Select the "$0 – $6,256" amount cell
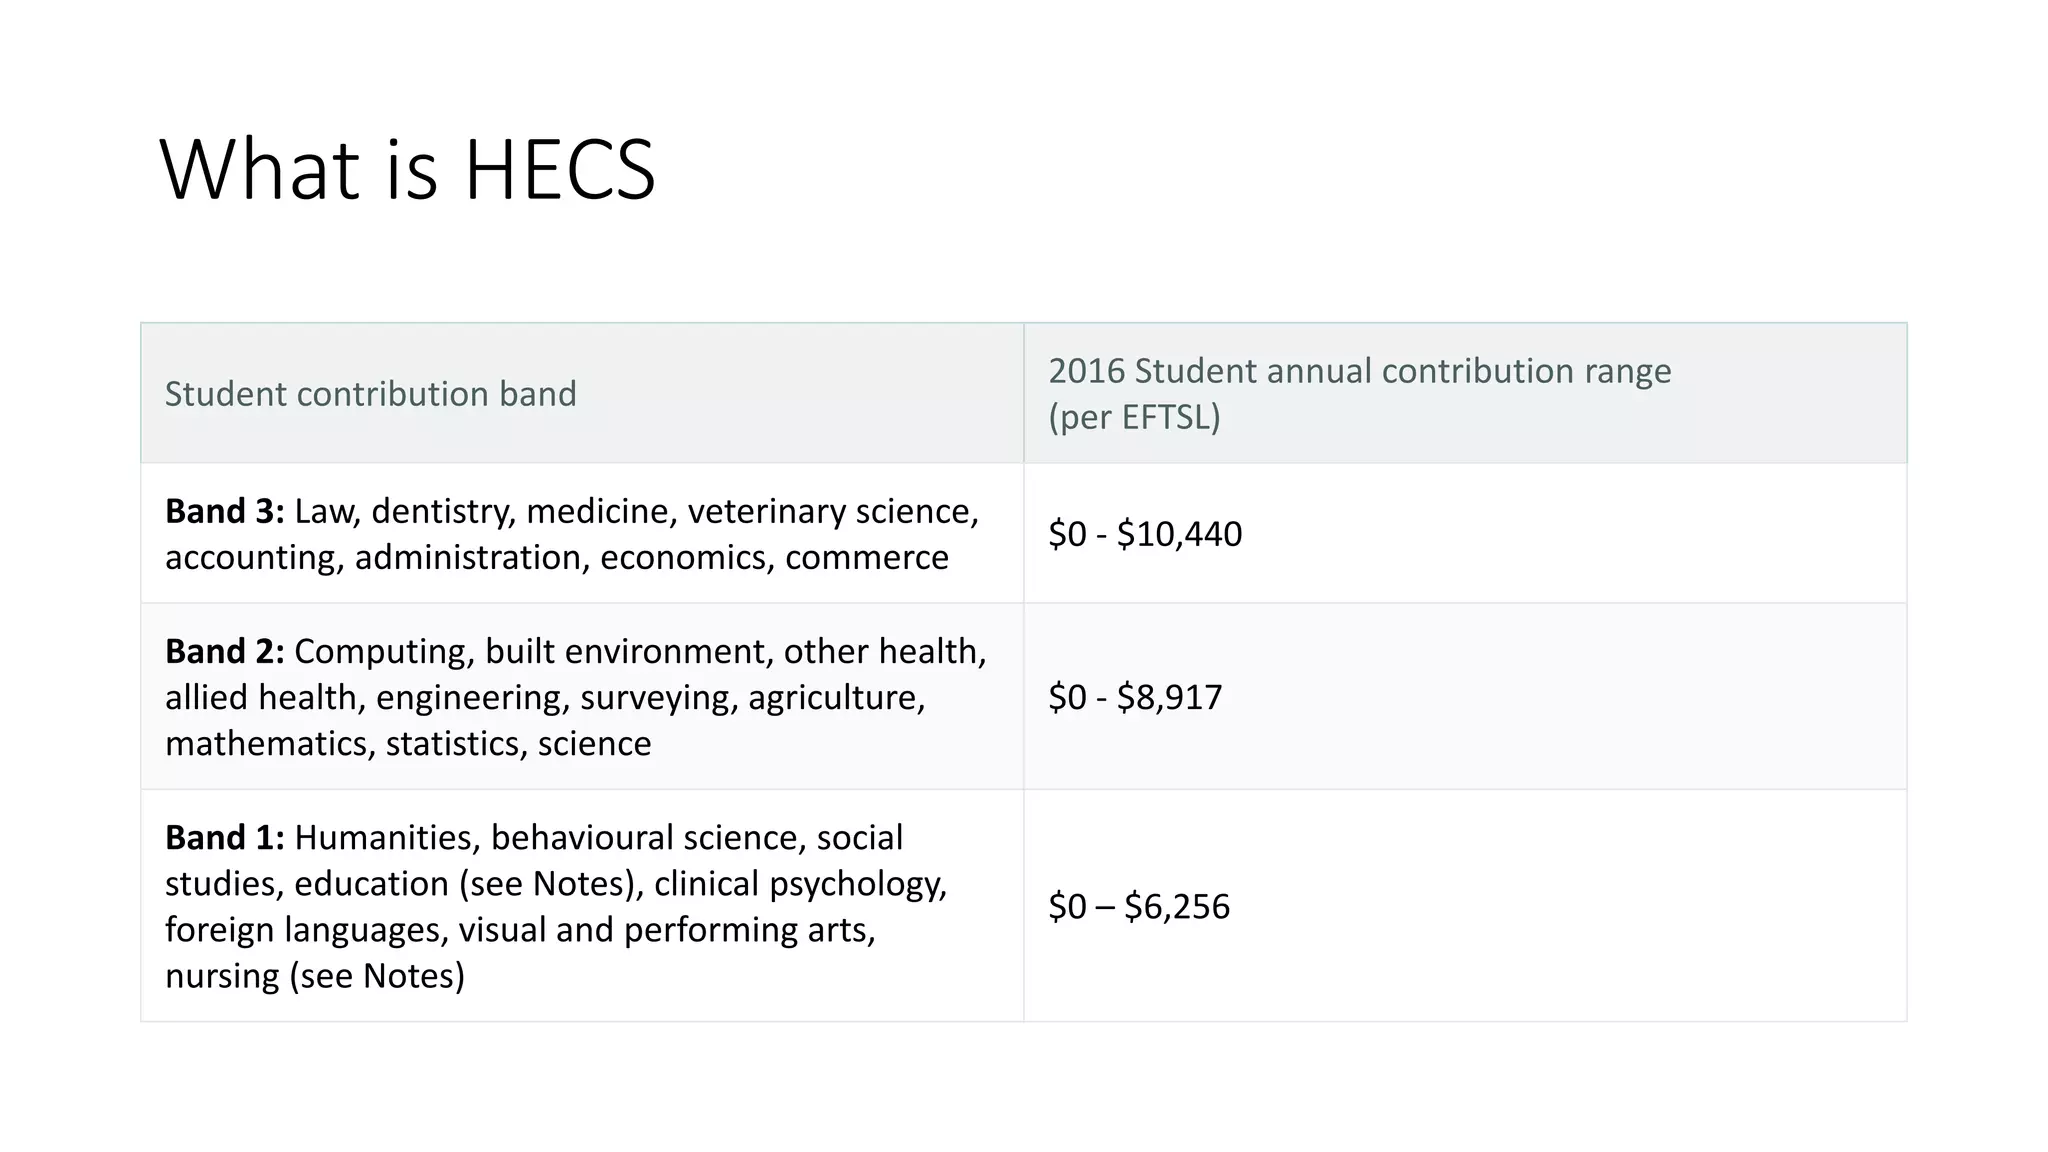Viewport: 2048px width, 1152px height. [x=1139, y=906]
